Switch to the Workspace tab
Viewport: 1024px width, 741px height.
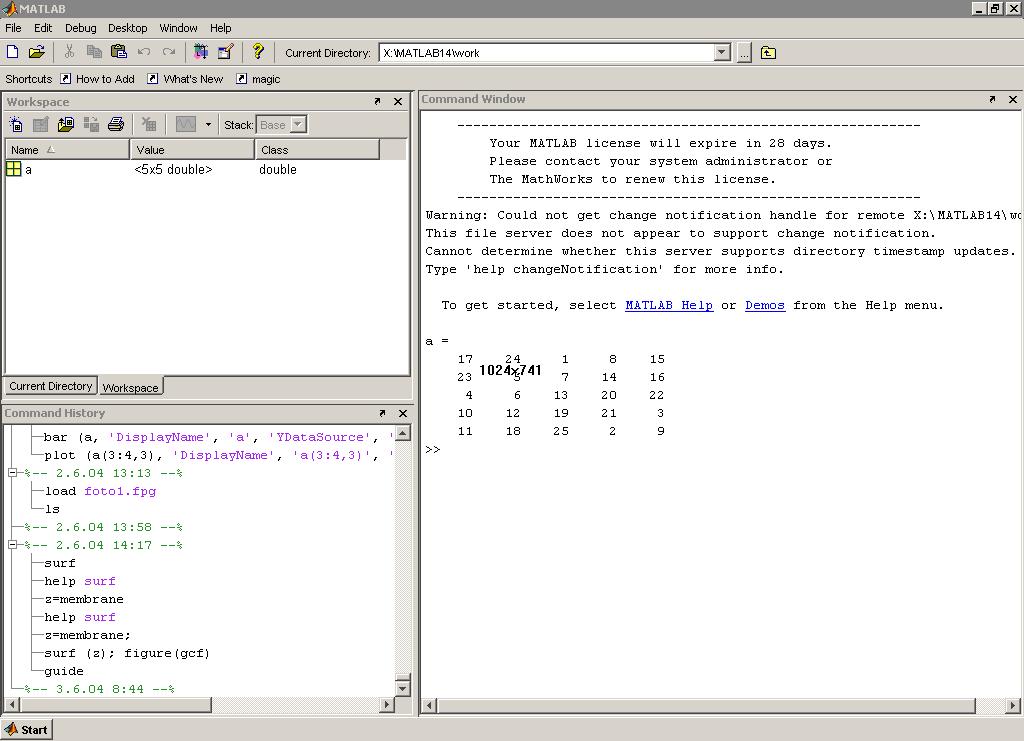coord(131,387)
